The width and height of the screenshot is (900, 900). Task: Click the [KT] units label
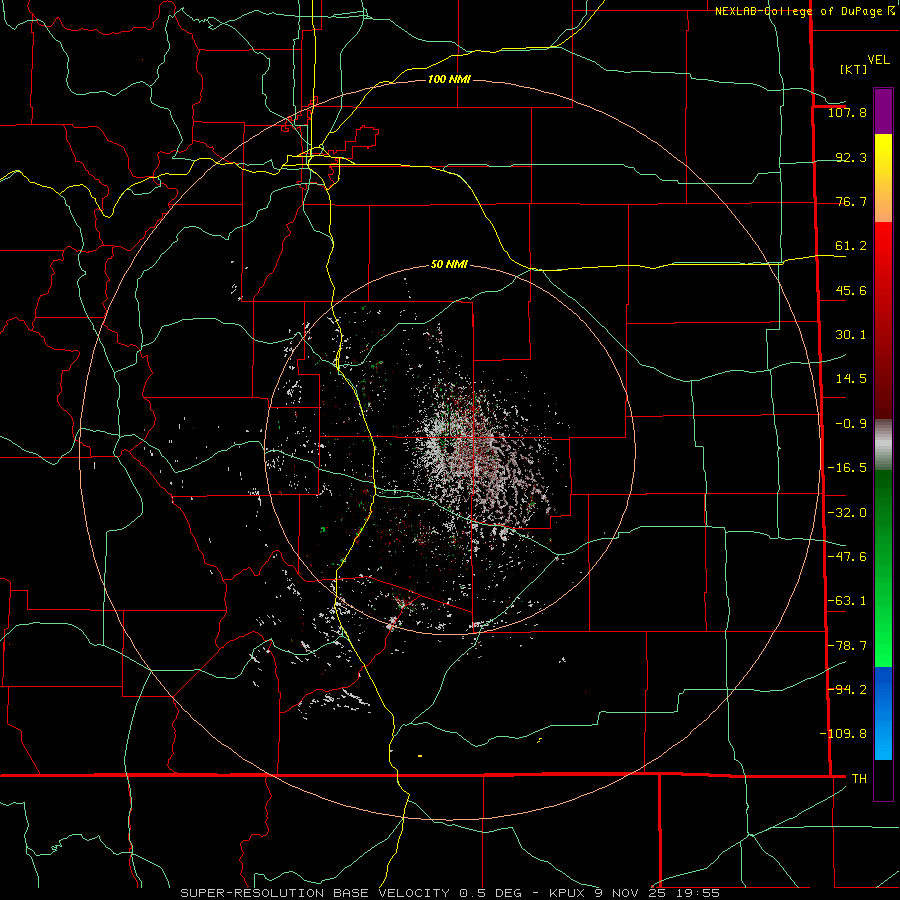[853, 69]
